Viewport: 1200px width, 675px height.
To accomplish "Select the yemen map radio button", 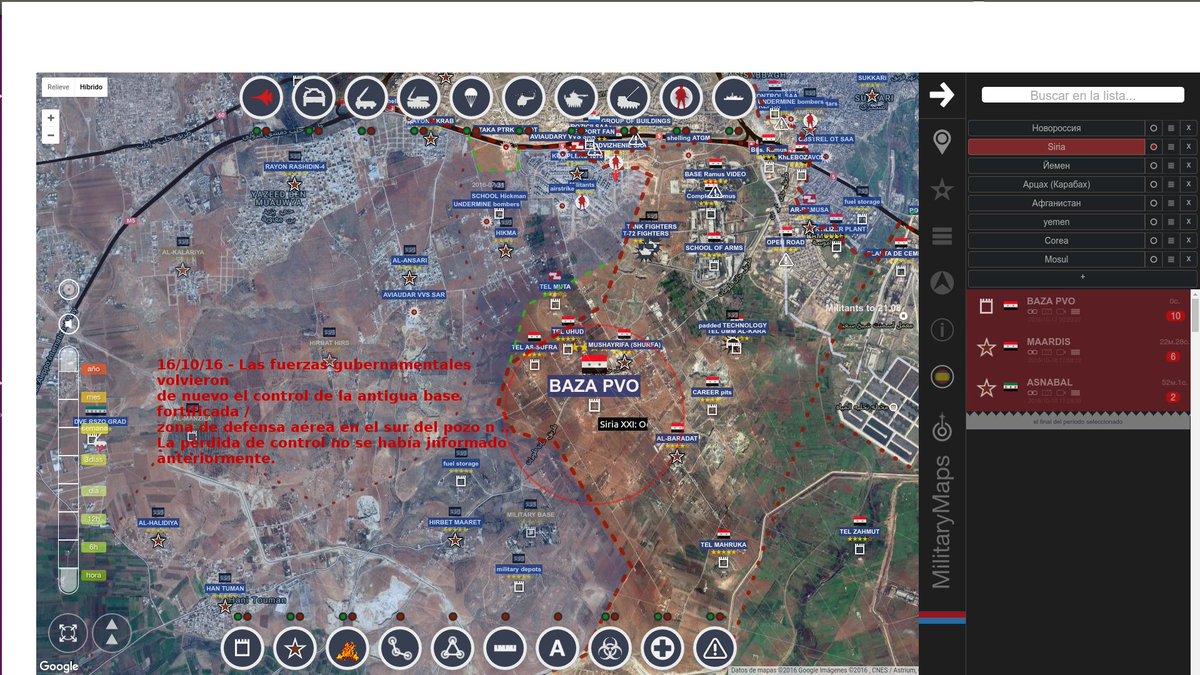I will click(1153, 222).
